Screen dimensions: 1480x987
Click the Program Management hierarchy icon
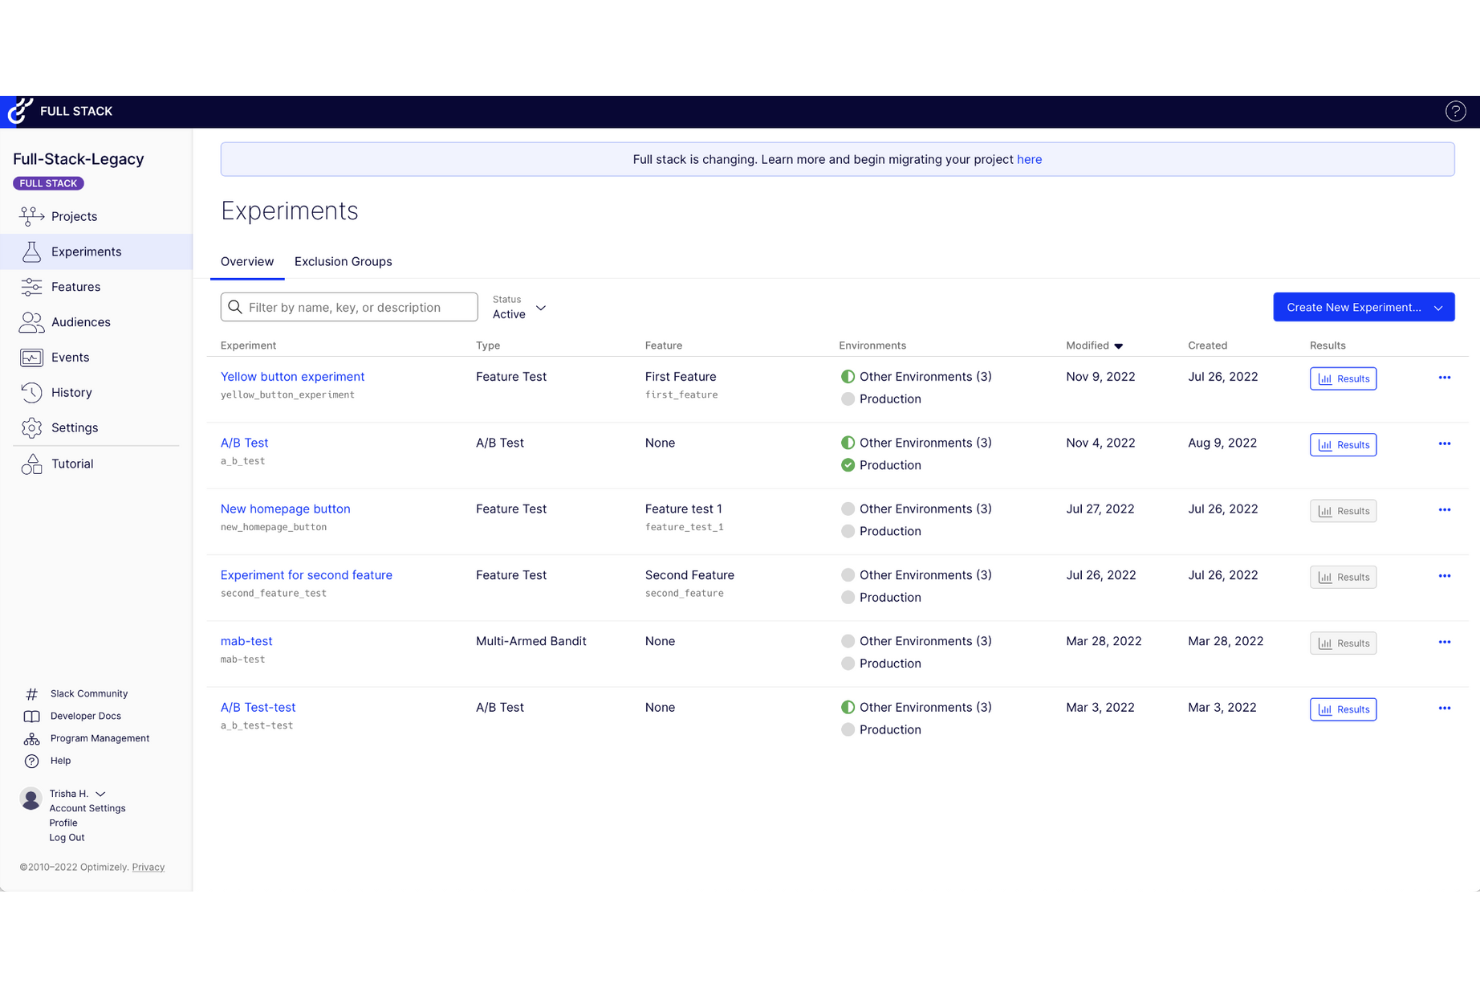click(32, 739)
